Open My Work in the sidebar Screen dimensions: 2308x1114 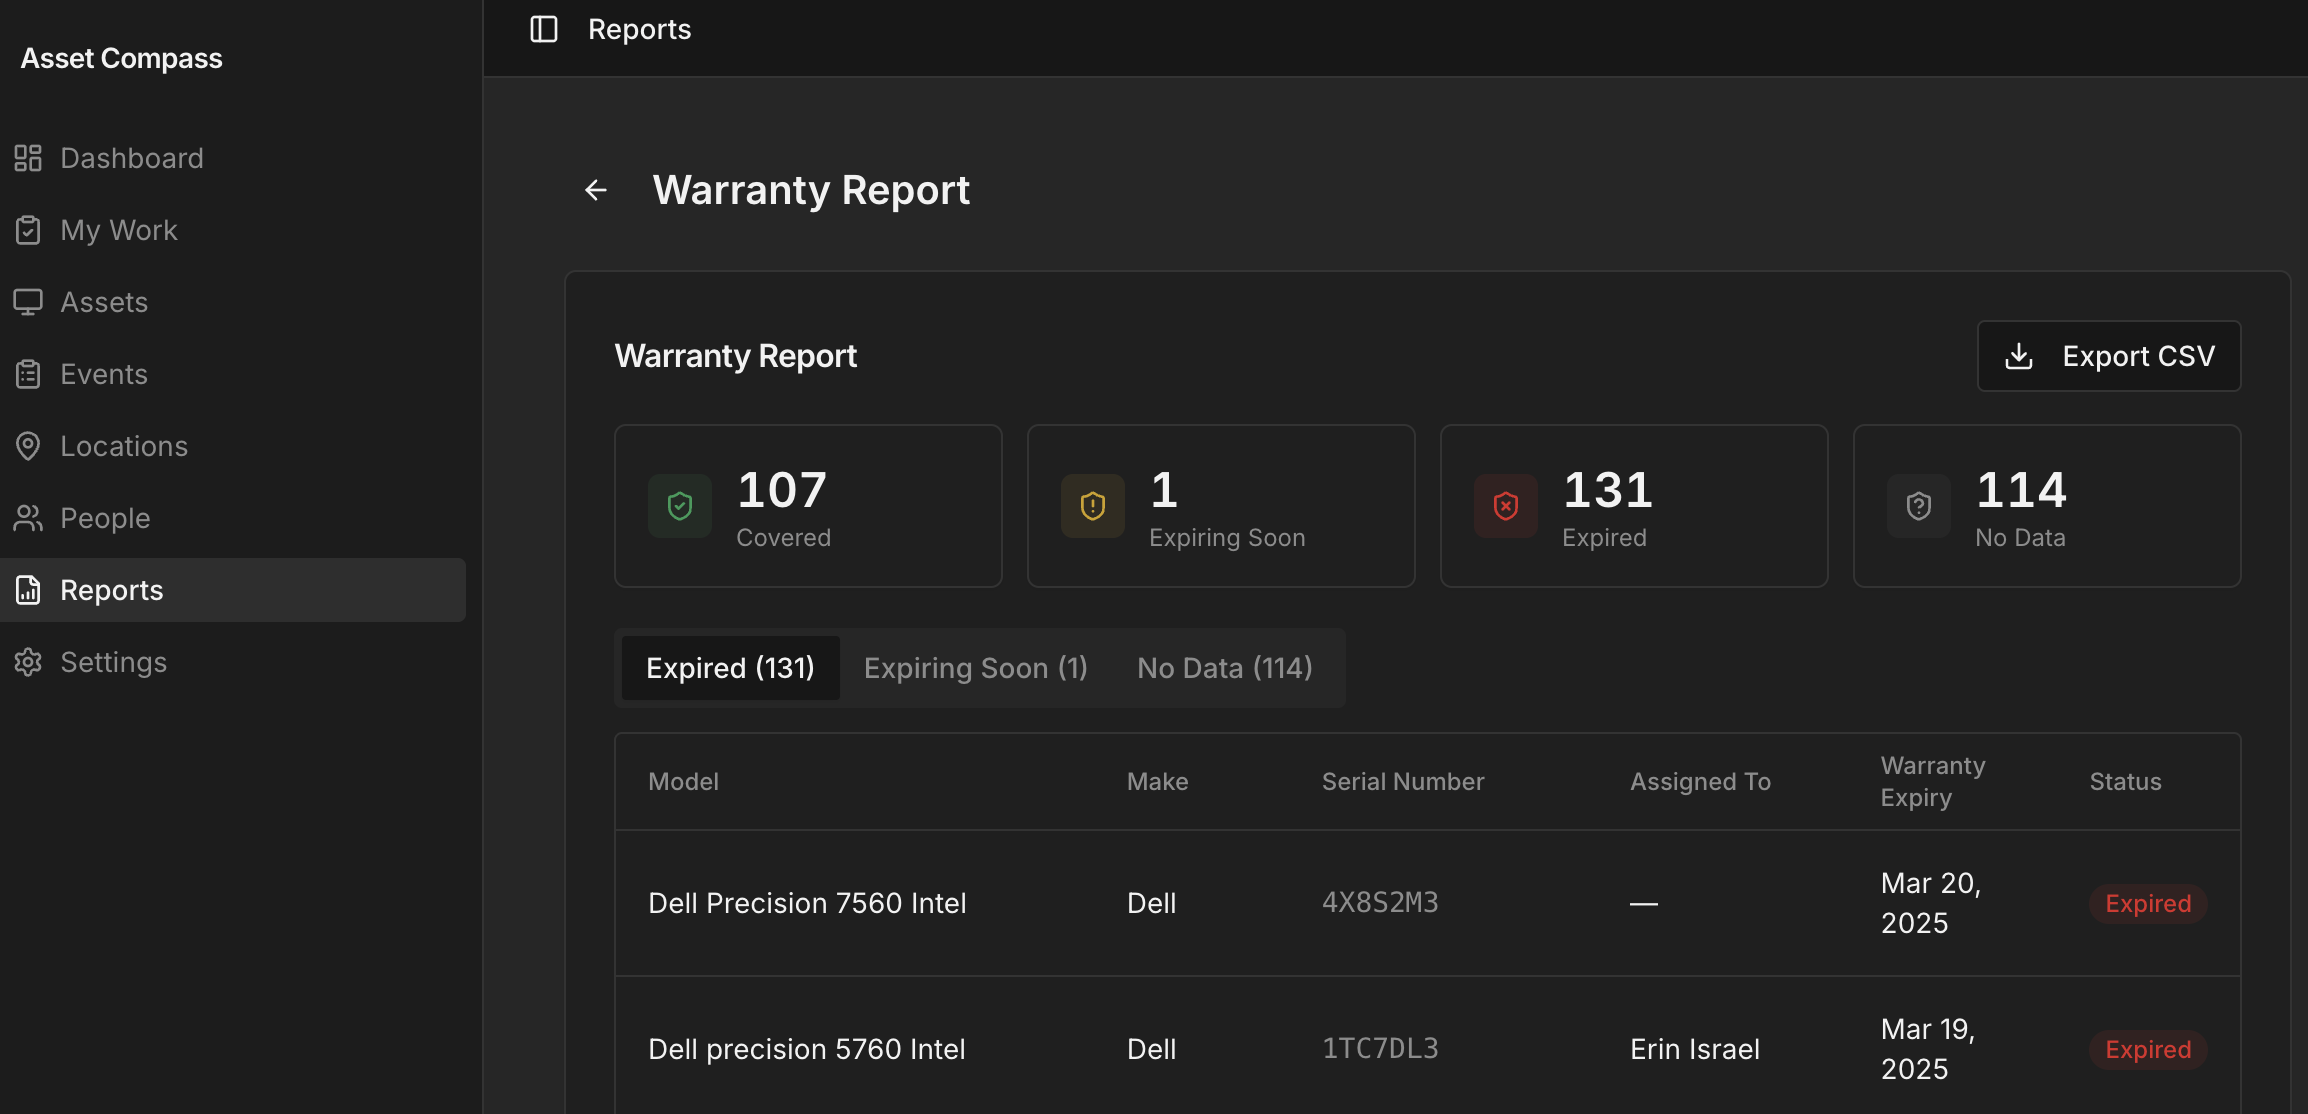(233, 230)
